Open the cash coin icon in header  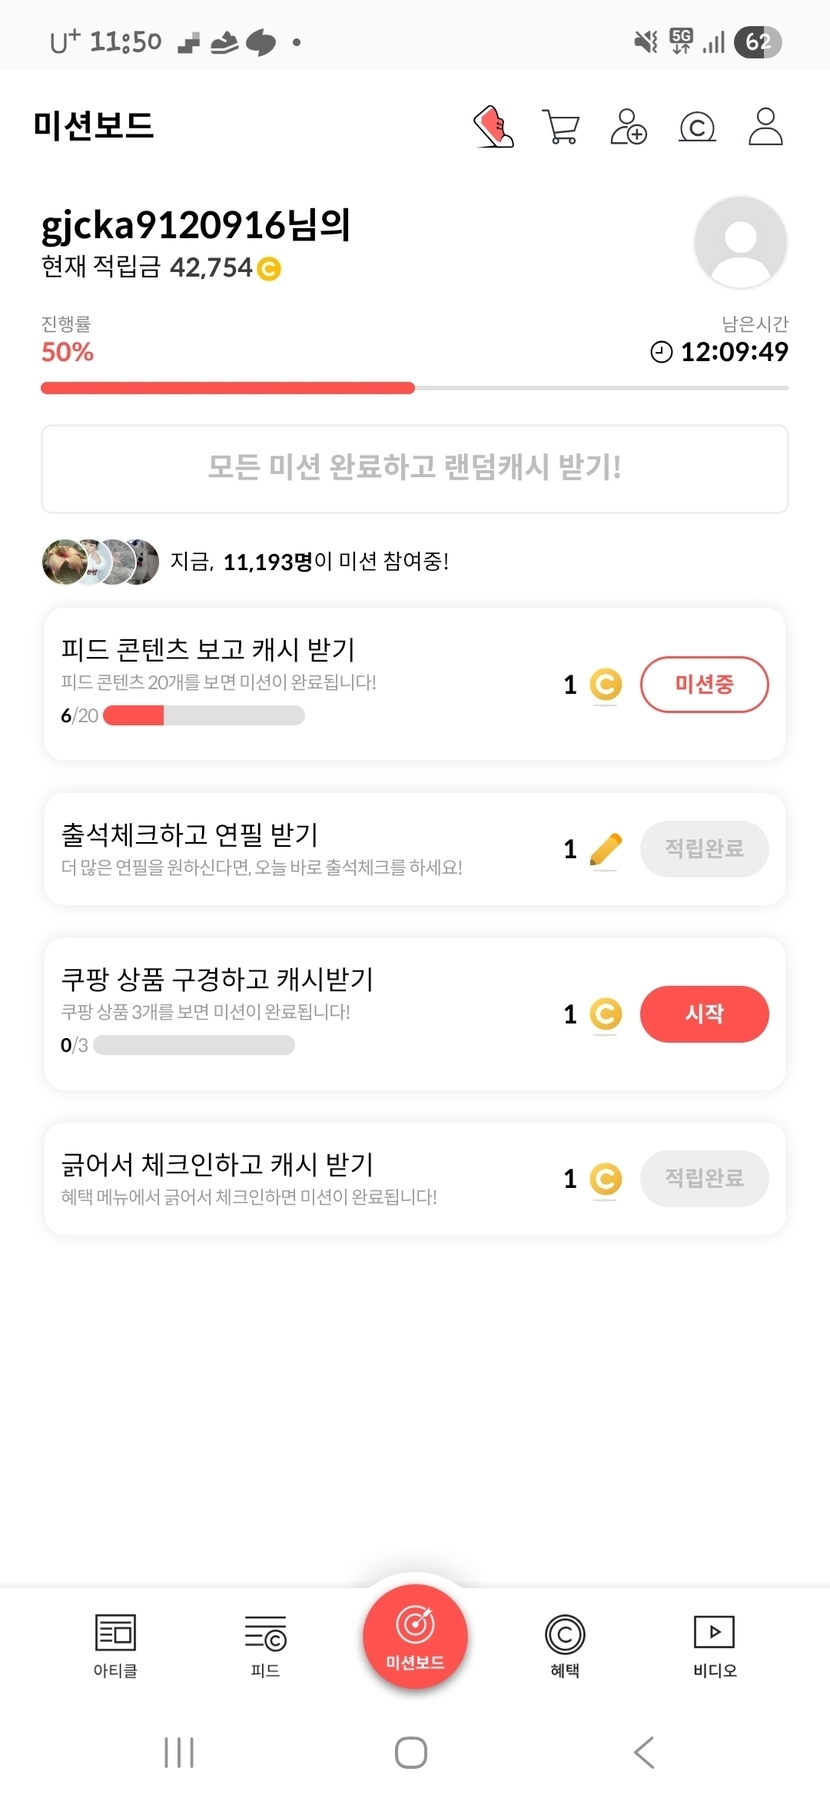[697, 127]
